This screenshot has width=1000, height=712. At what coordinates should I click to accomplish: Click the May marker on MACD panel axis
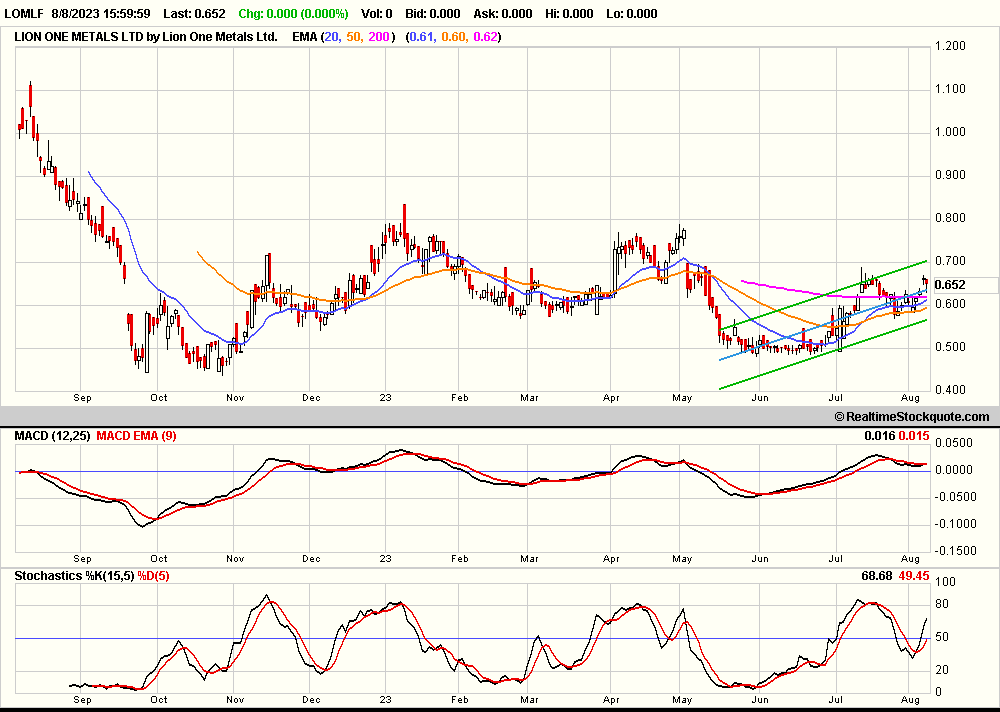point(683,560)
